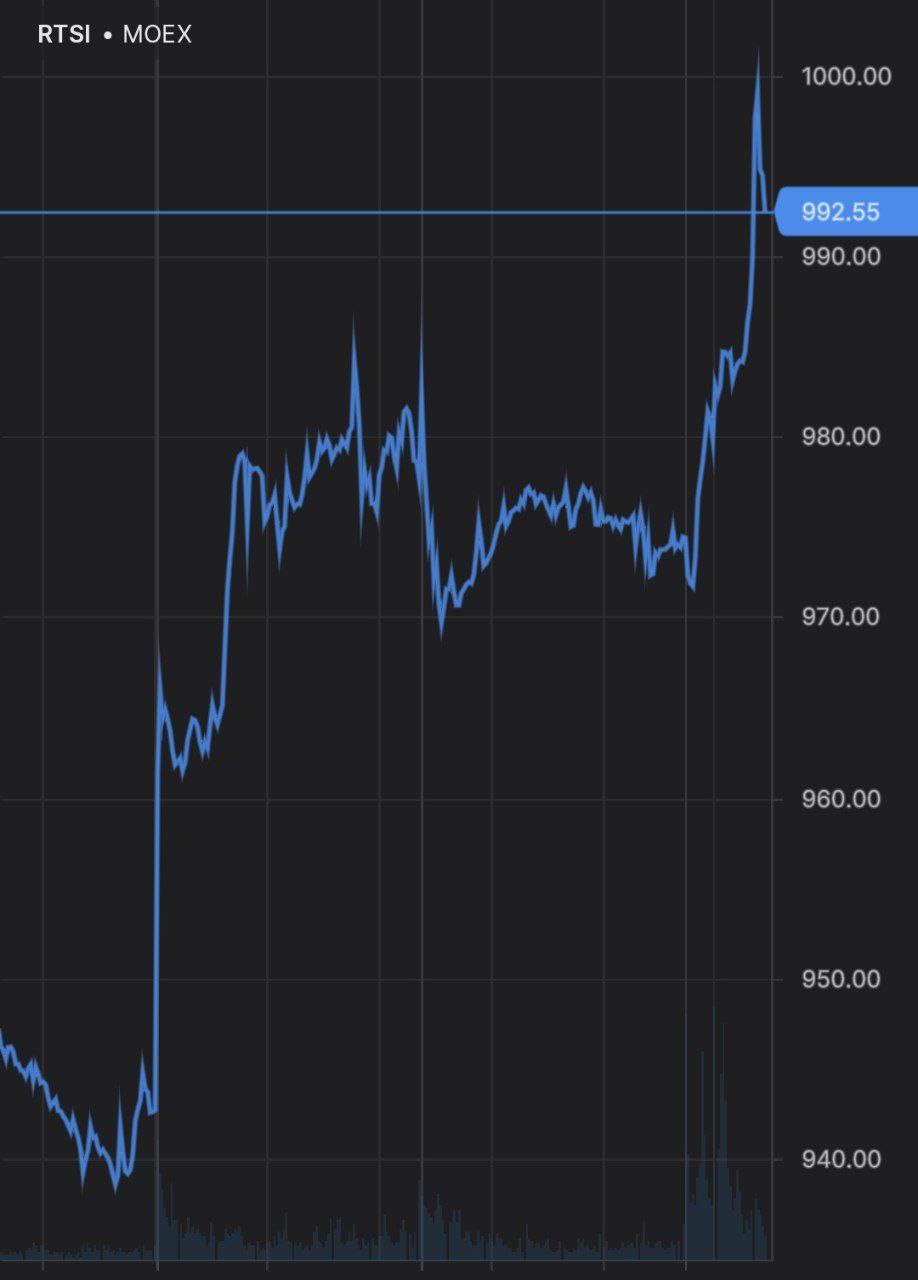Click the 960.00 price axis label
The image size is (918, 1280).
tap(840, 799)
